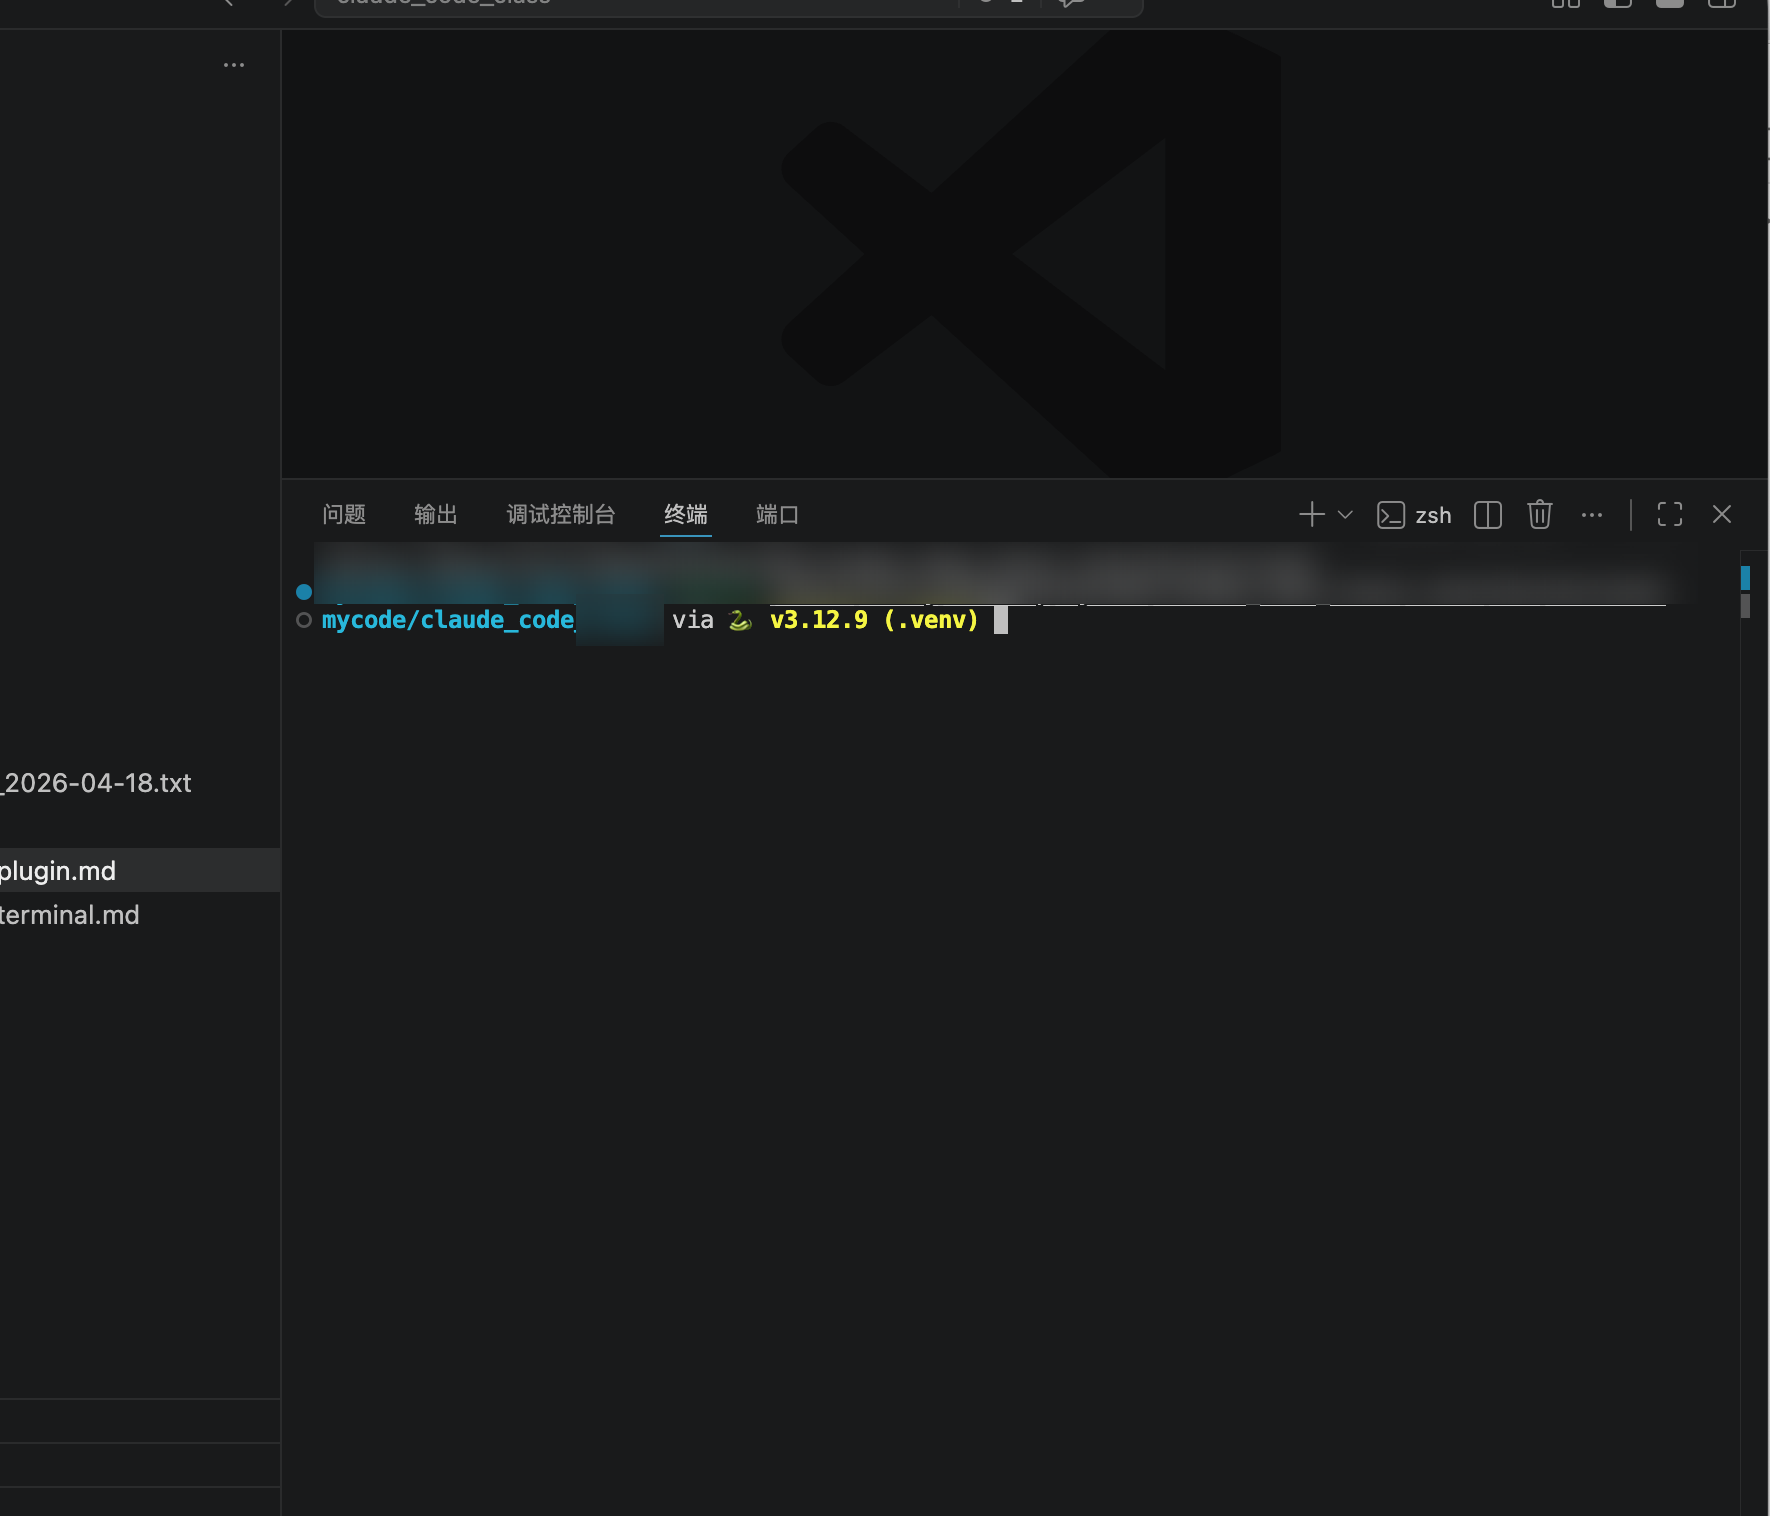Open terminal.md in the explorer
Viewport: 1770px width, 1516px height.
[140, 915]
